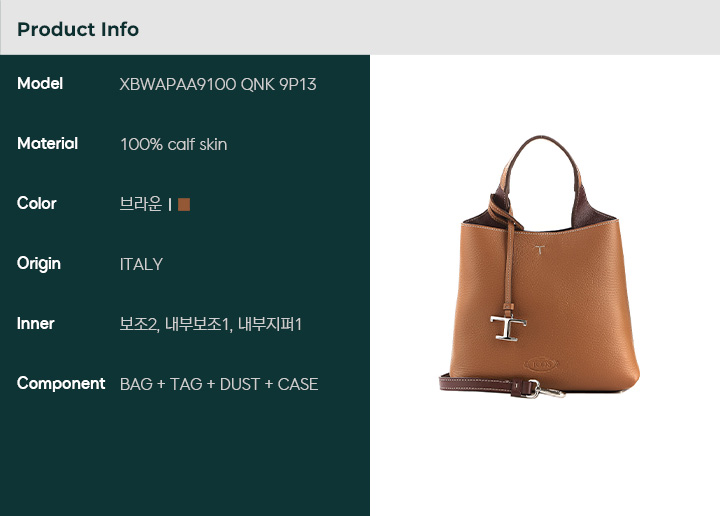The width and height of the screenshot is (720, 516).
Task: Click the 100% calf skin text
Action: 174,145
